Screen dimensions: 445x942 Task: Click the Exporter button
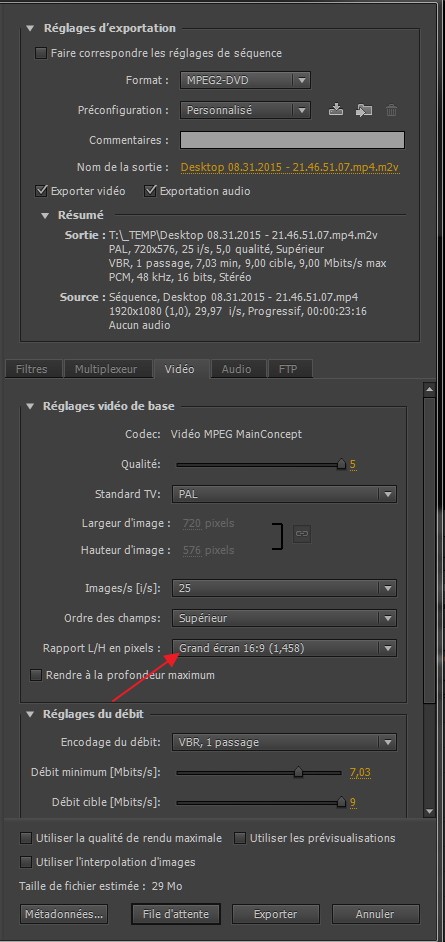coord(276,914)
